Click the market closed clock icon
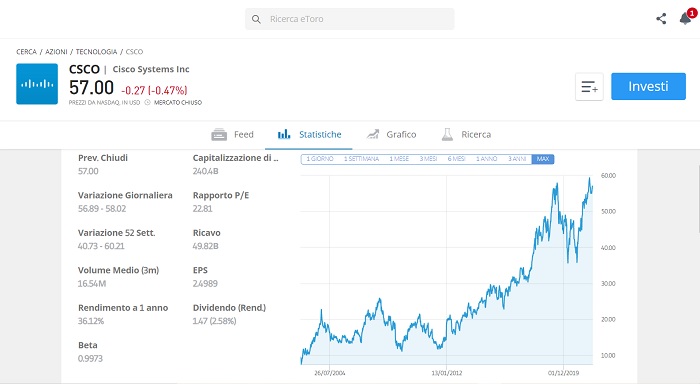 click(x=147, y=103)
